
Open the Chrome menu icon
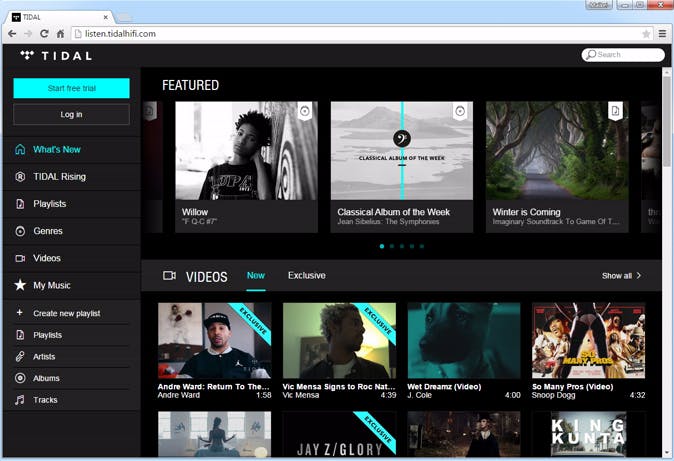click(662, 34)
